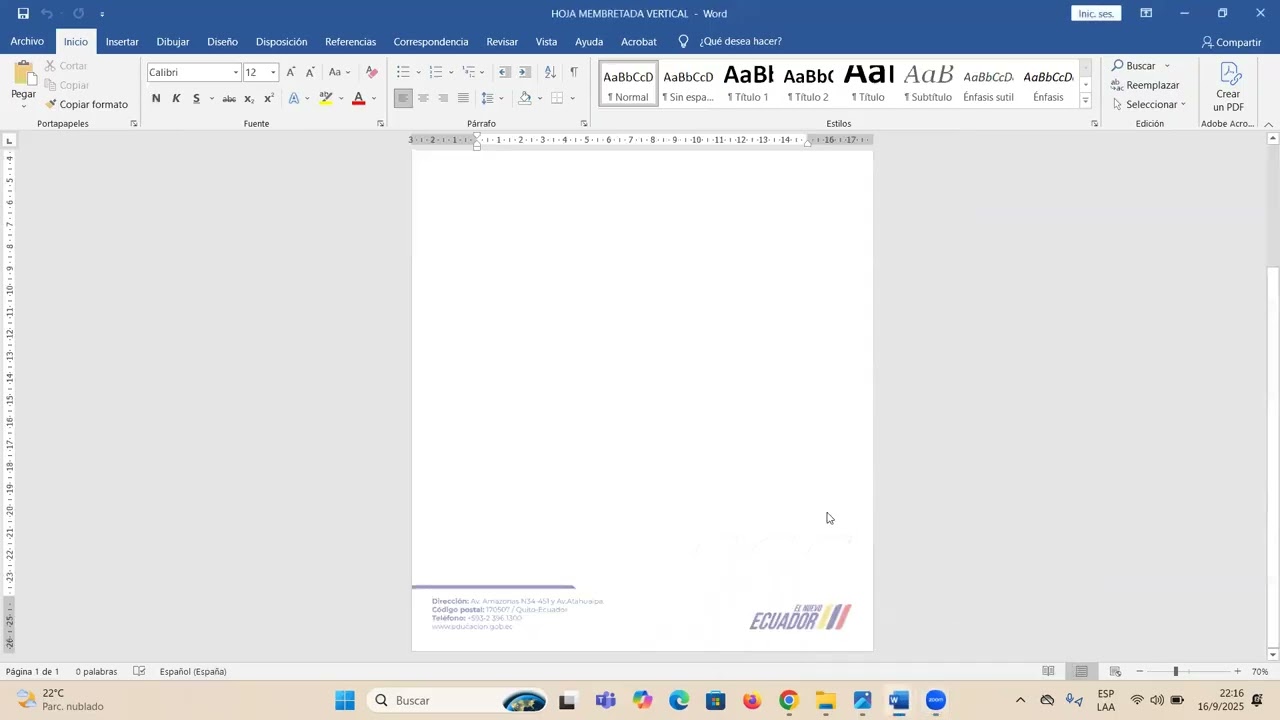Click the Buscar button in Edición
The width and height of the screenshot is (1280, 720).
(1134, 66)
